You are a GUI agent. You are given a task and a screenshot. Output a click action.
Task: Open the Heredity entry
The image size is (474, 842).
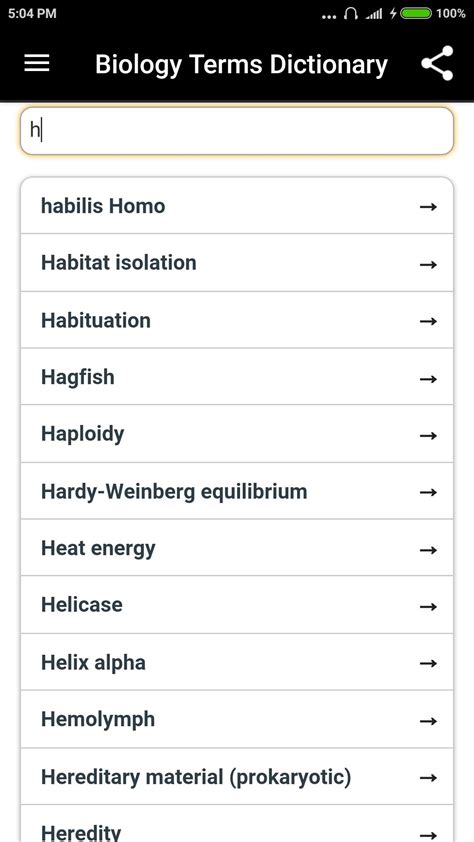[x=237, y=824]
